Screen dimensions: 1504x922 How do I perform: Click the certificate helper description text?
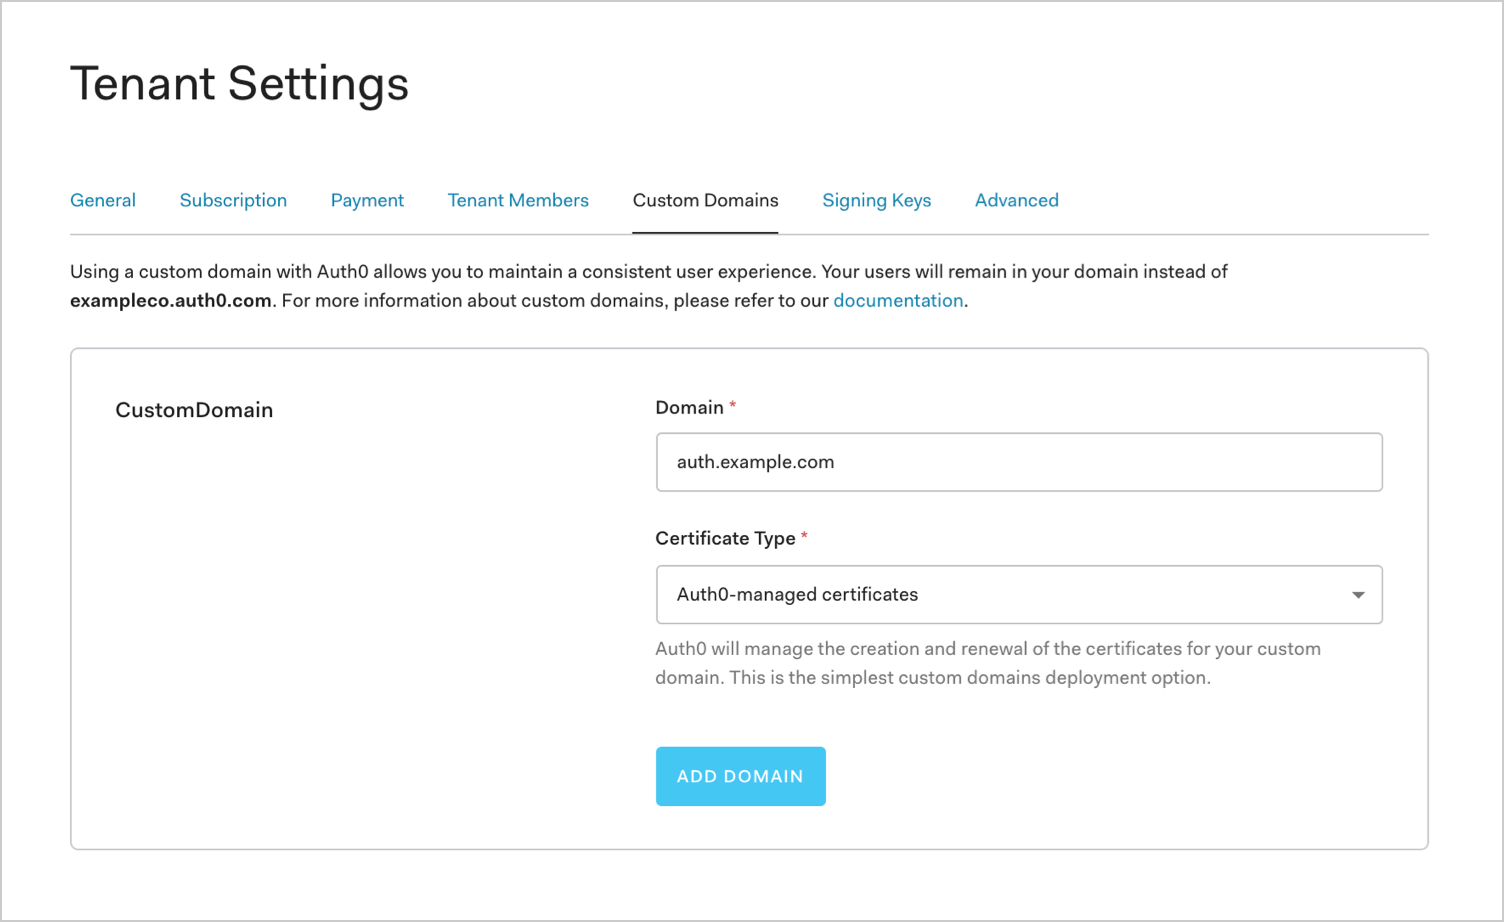[987, 663]
